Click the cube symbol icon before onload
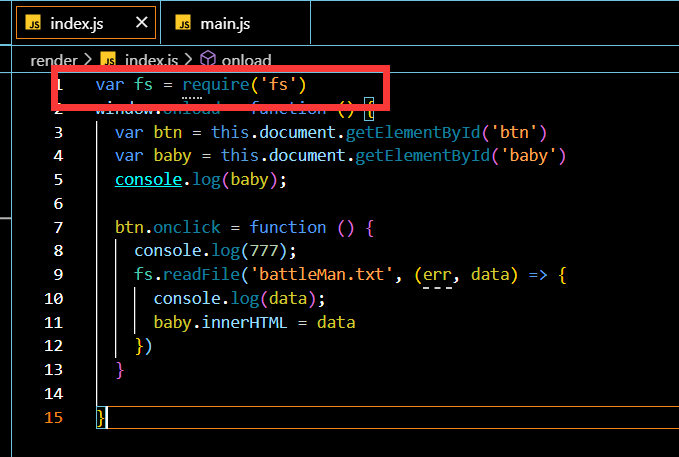This screenshot has width=679, height=457. coord(208,58)
